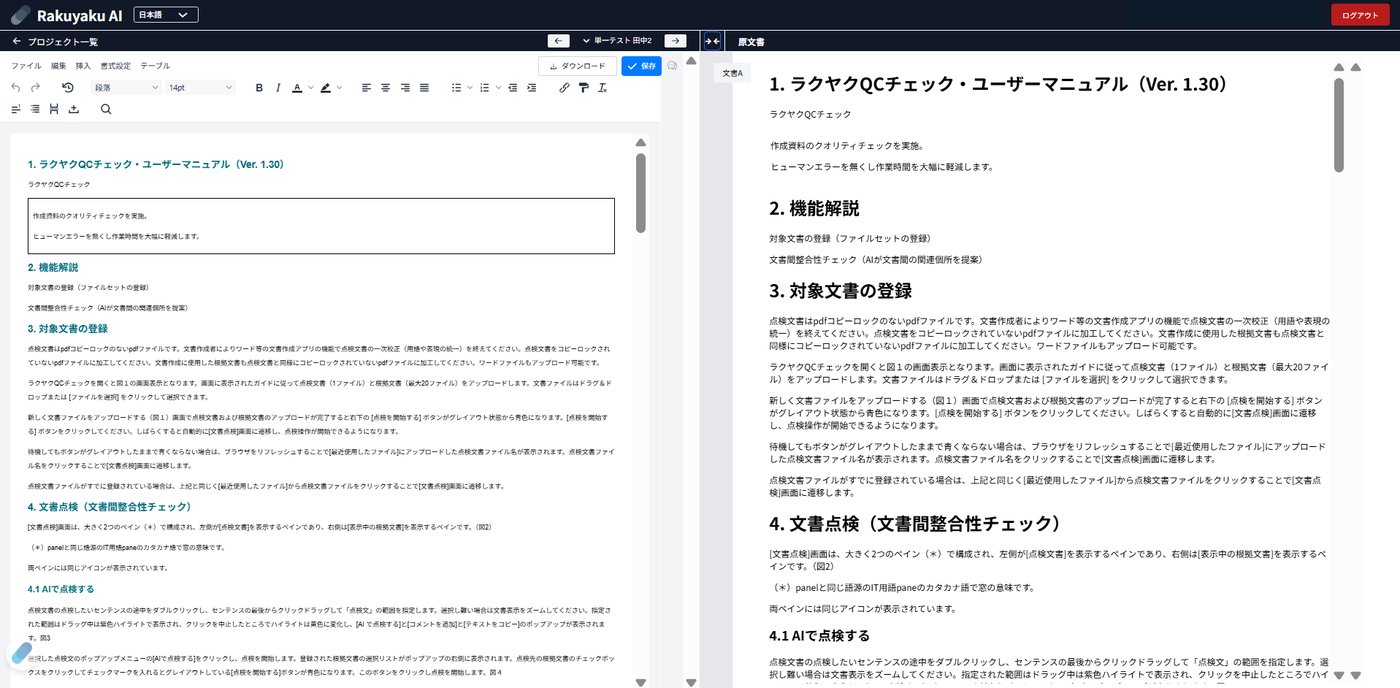Expand document selector 単一テスト 田中2
This screenshot has width=1400, height=688.
click(x=617, y=41)
